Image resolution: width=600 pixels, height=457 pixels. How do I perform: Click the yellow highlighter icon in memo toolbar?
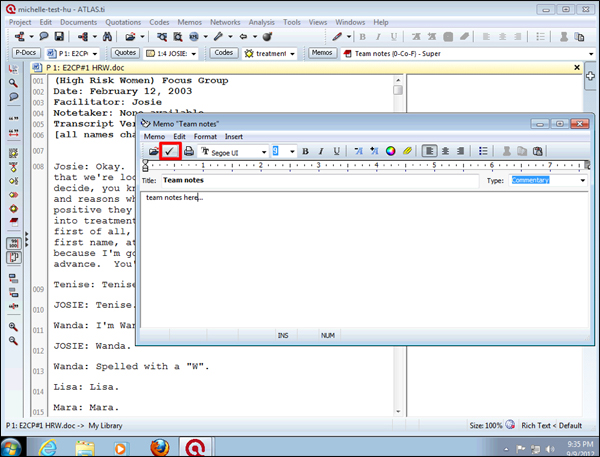[407, 151]
